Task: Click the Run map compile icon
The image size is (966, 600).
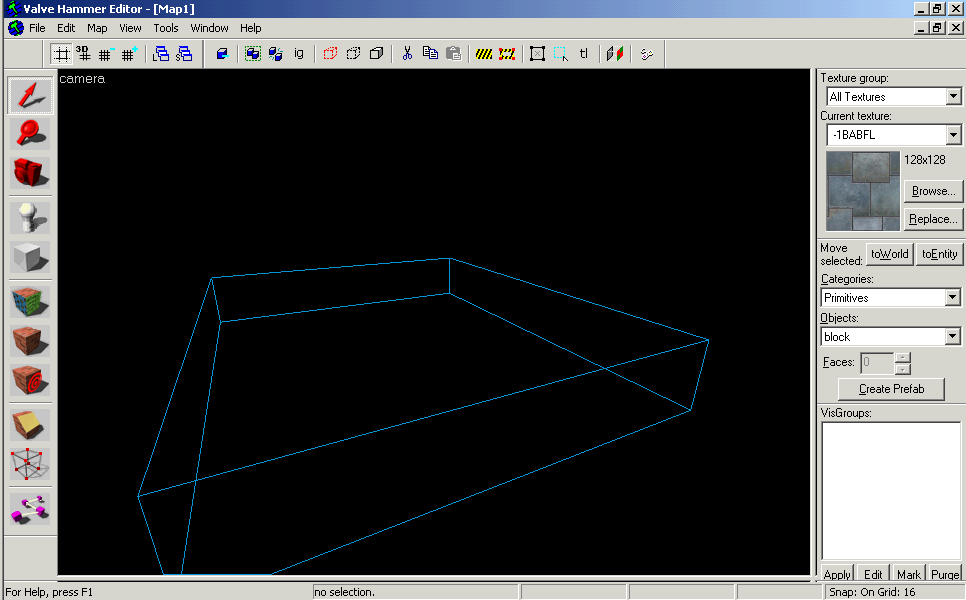Action: pos(615,54)
